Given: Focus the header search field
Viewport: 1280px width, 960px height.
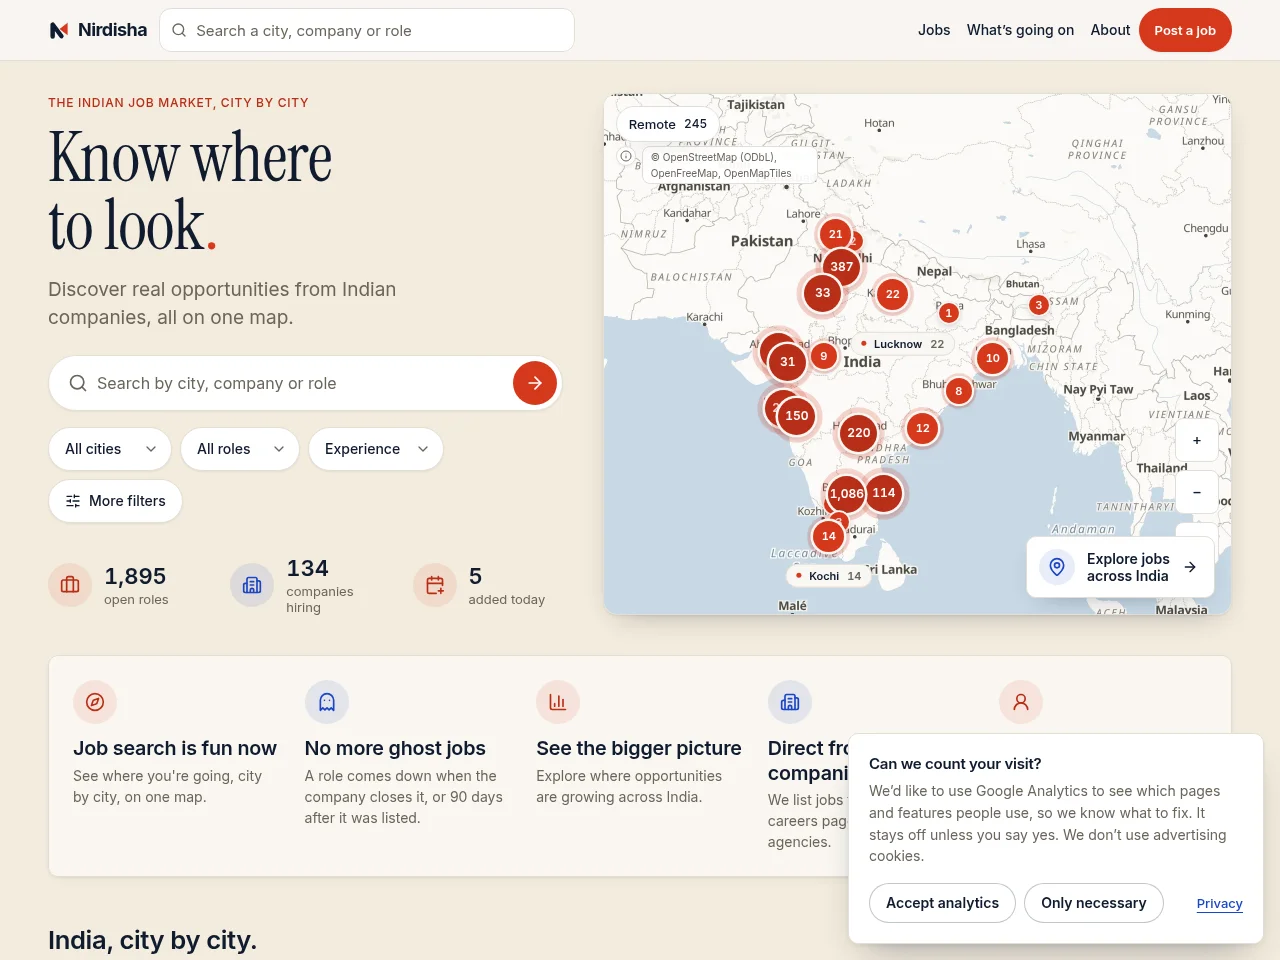Looking at the screenshot, I should [367, 30].
